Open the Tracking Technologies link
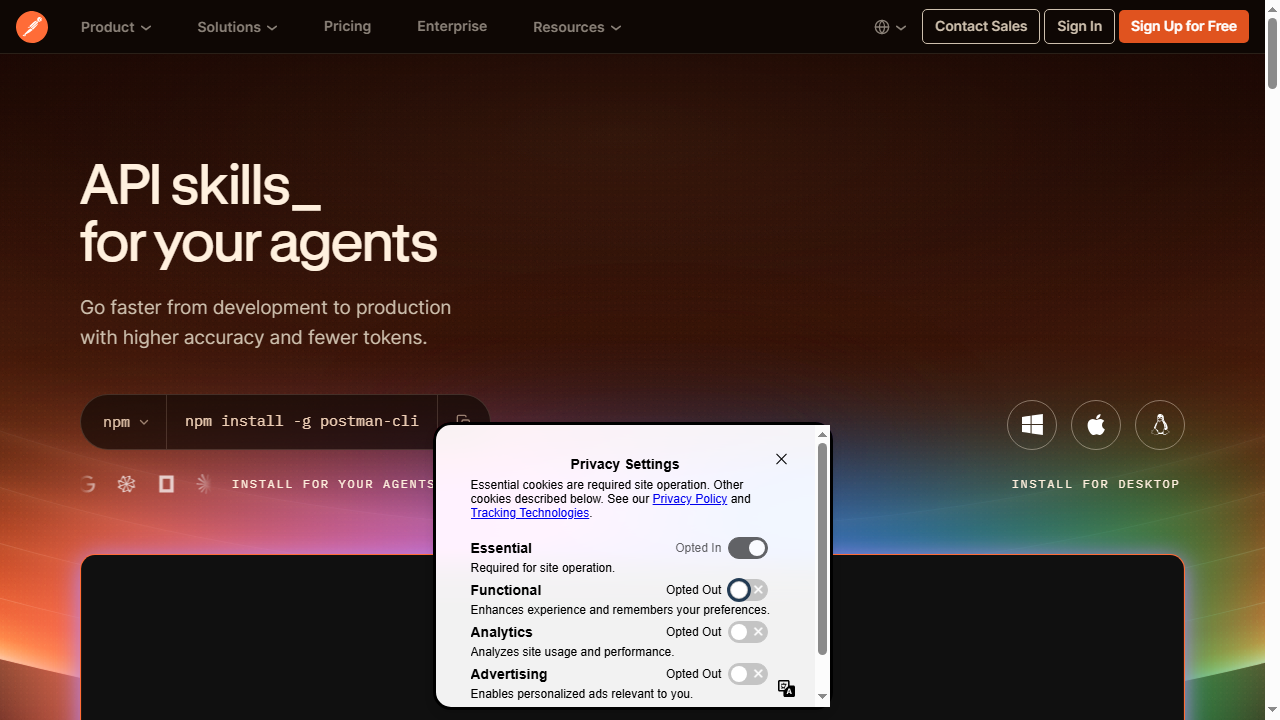 530,513
